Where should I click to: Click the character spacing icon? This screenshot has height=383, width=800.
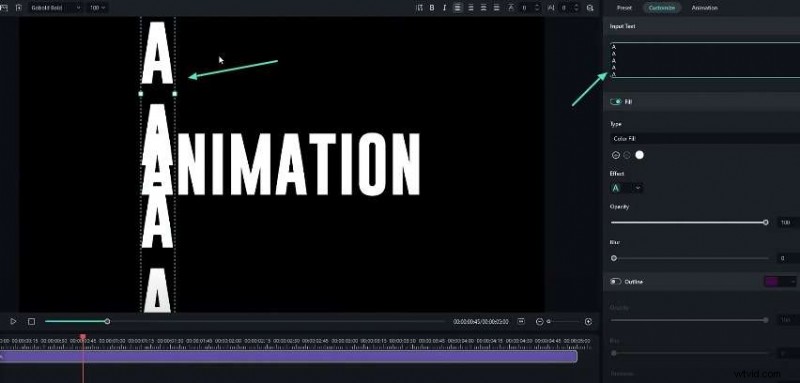click(511, 8)
